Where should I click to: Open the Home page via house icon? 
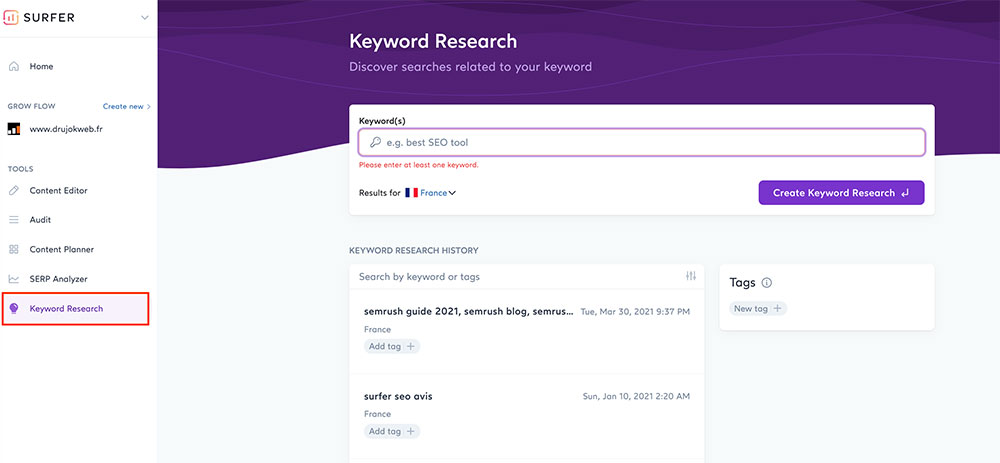(14, 66)
